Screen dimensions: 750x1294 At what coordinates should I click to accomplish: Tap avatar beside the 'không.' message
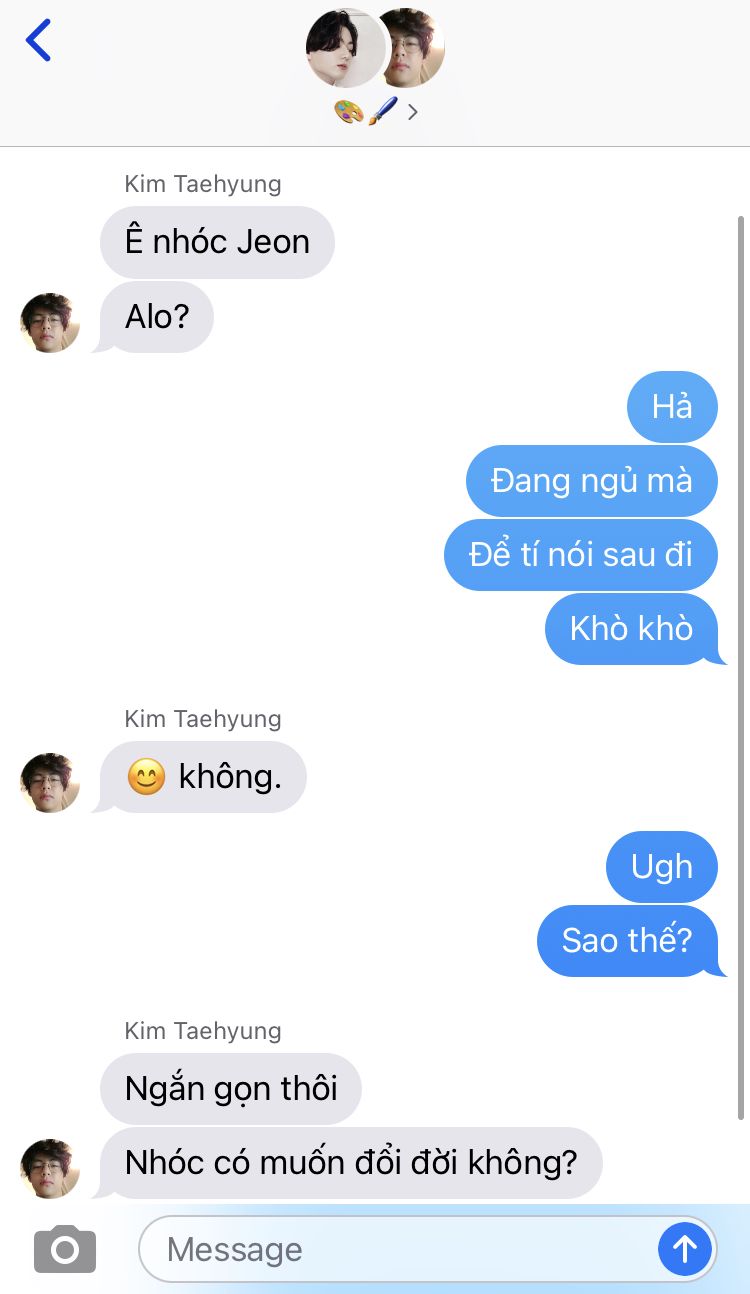point(50,783)
